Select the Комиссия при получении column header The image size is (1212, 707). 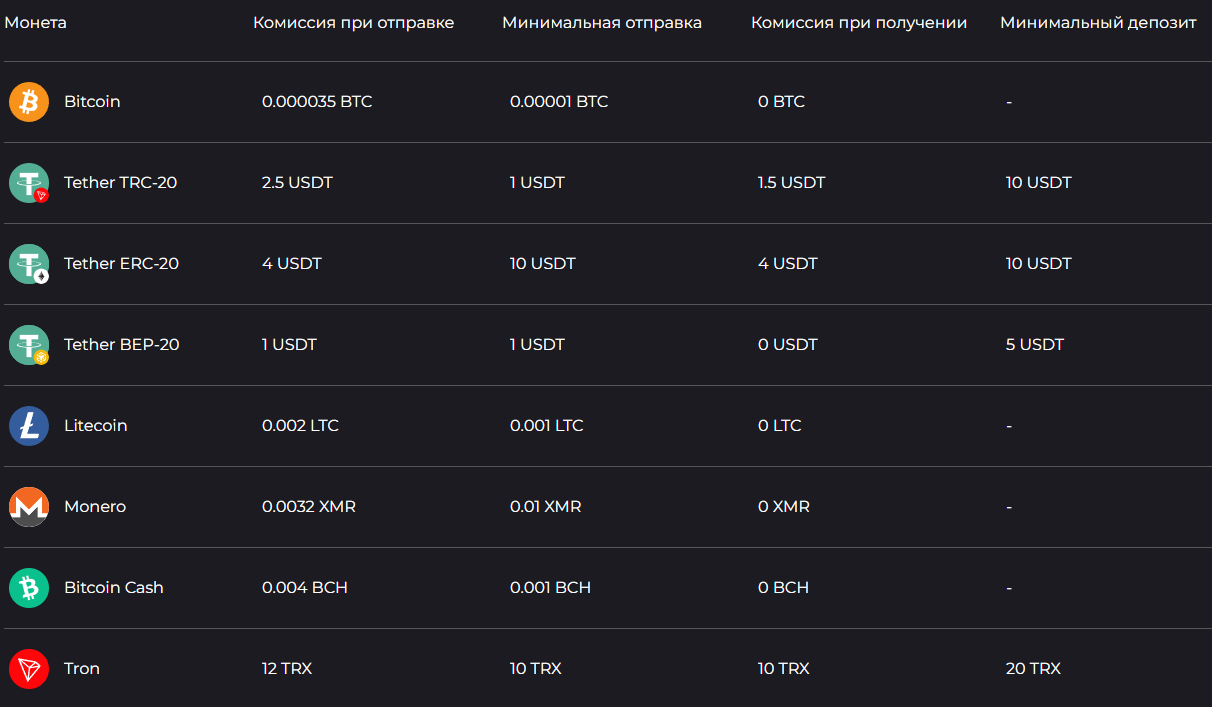tap(859, 23)
